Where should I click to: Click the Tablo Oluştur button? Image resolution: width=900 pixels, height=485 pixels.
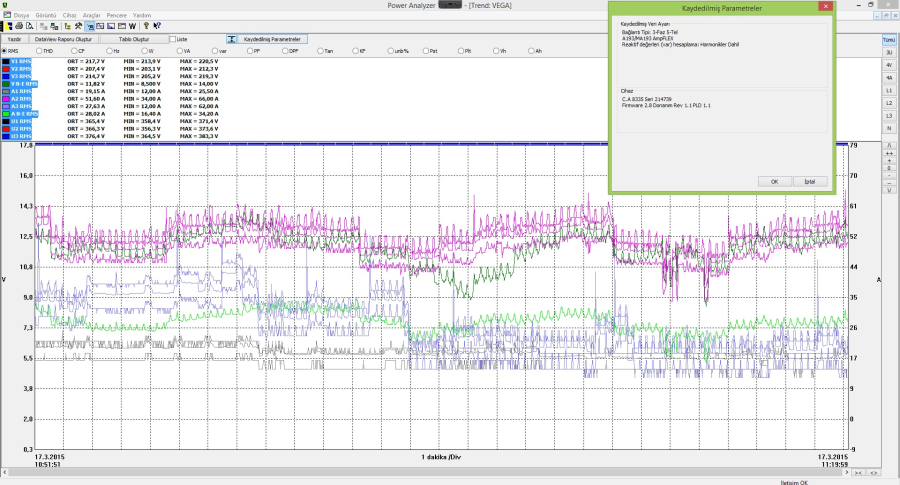134,39
